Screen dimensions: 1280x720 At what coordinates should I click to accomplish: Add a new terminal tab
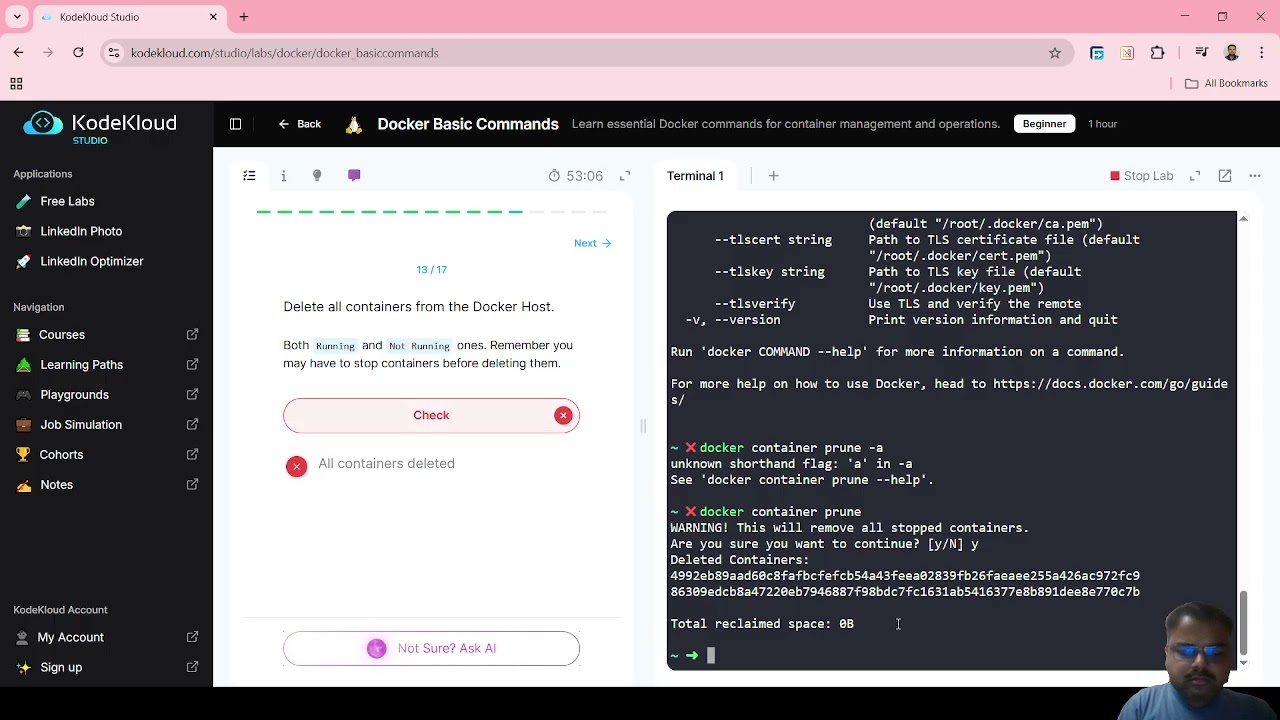[773, 176]
